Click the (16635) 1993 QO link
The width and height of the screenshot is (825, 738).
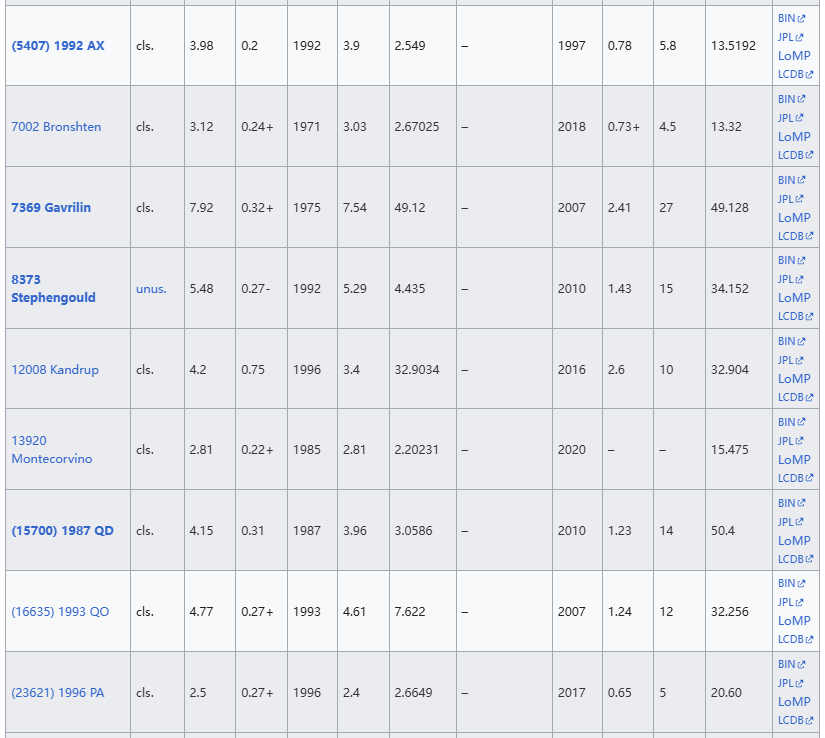[x=60, y=612]
